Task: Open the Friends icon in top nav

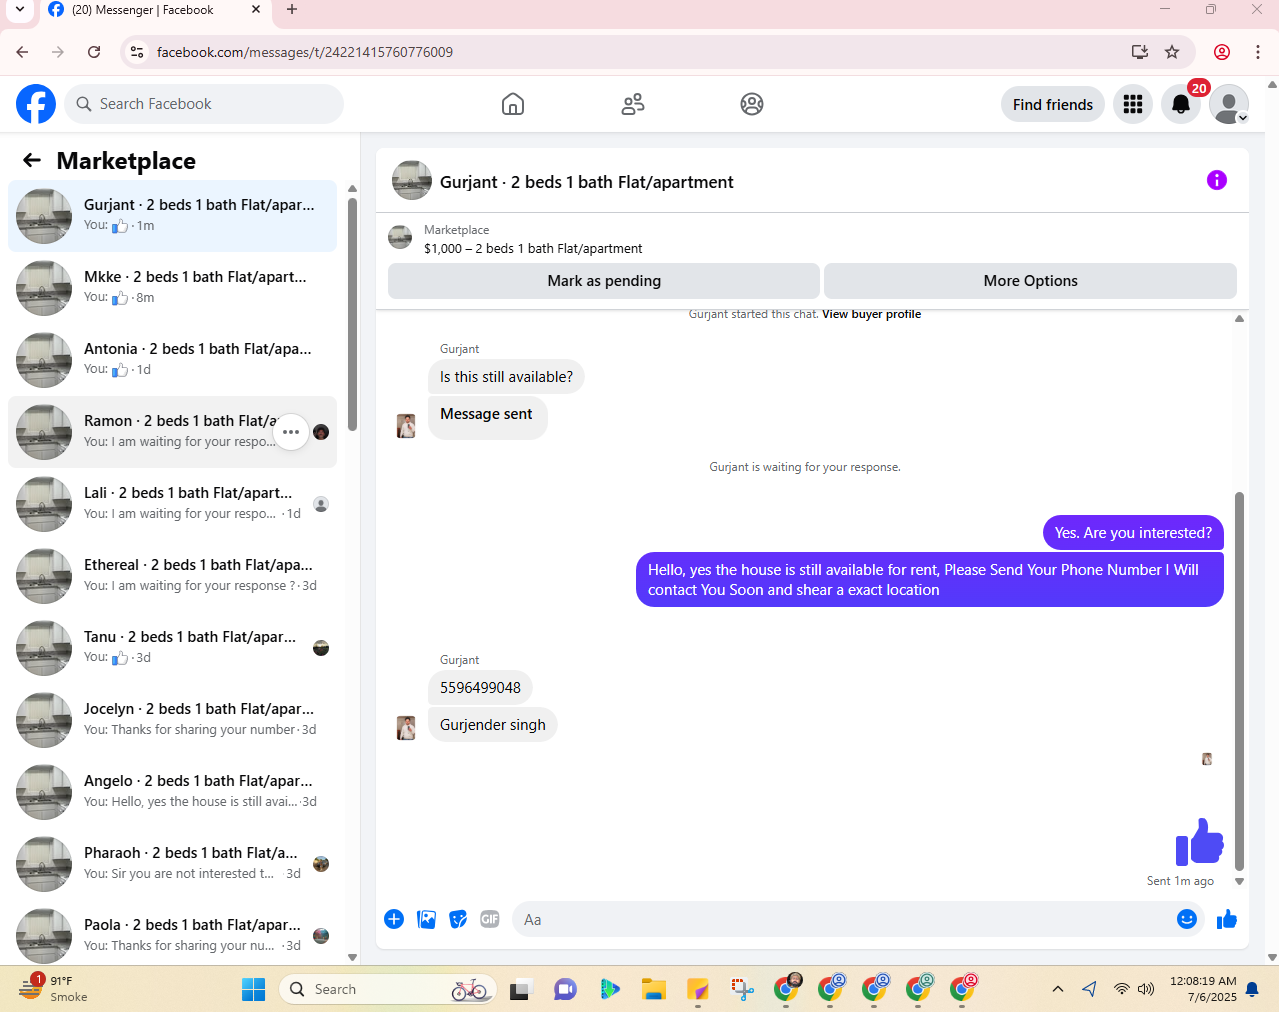Action: (x=632, y=104)
